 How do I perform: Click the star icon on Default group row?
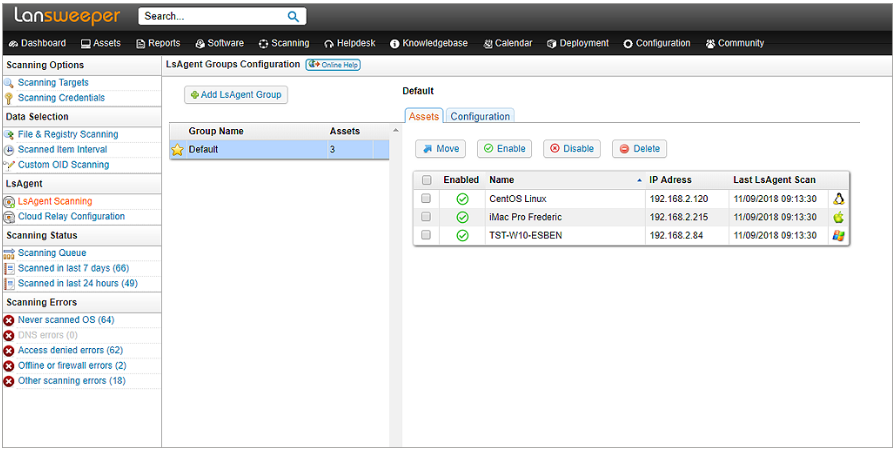click(x=178, y=150)
